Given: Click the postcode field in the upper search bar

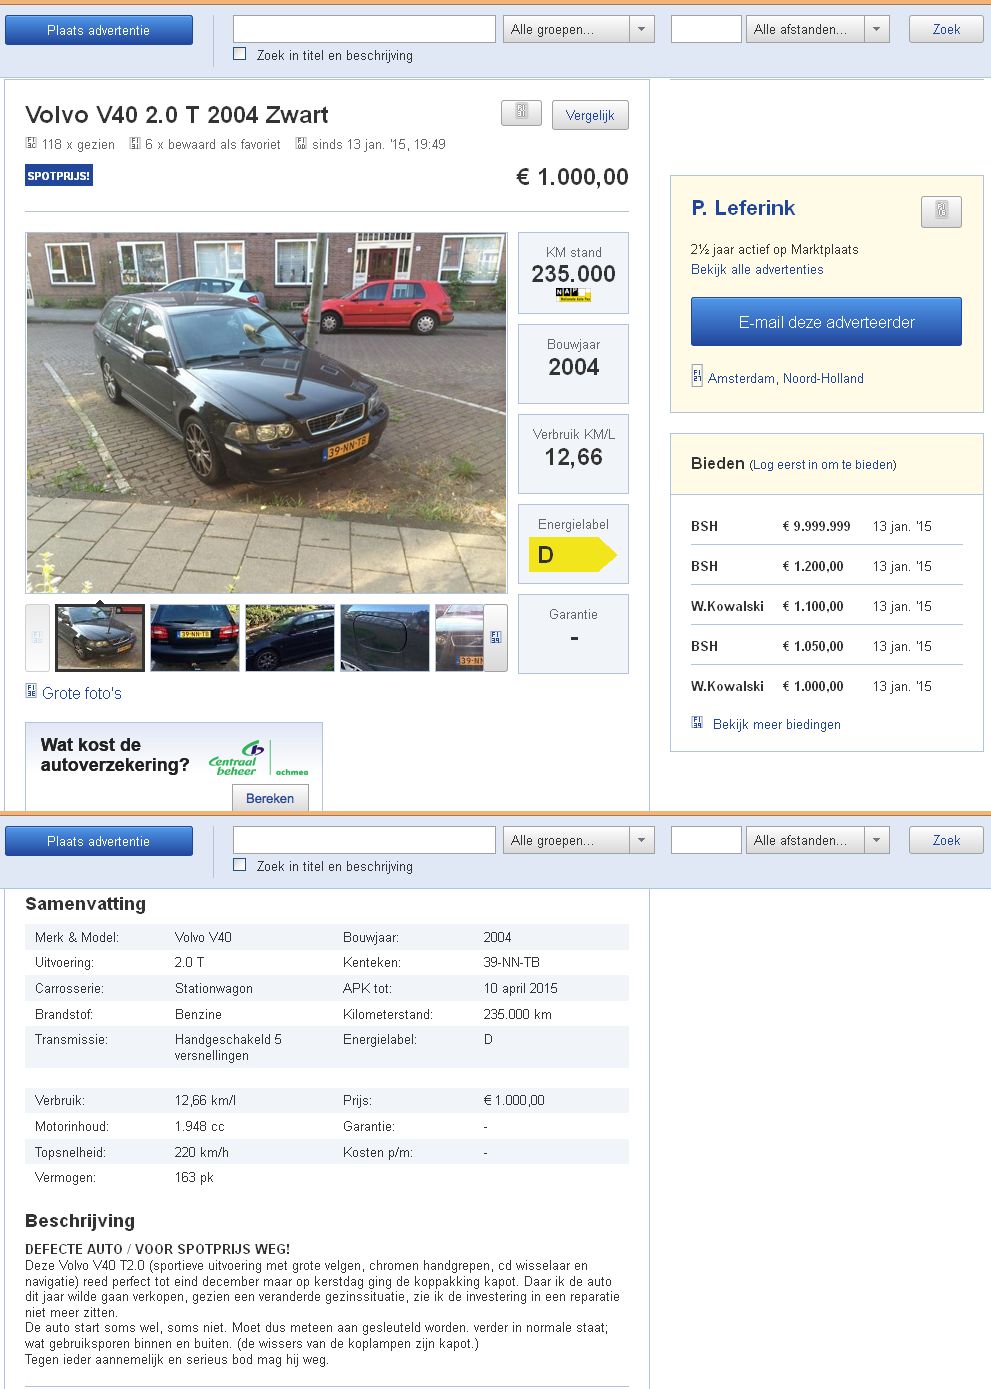Looking at the screenshot, I should [706, 29].
